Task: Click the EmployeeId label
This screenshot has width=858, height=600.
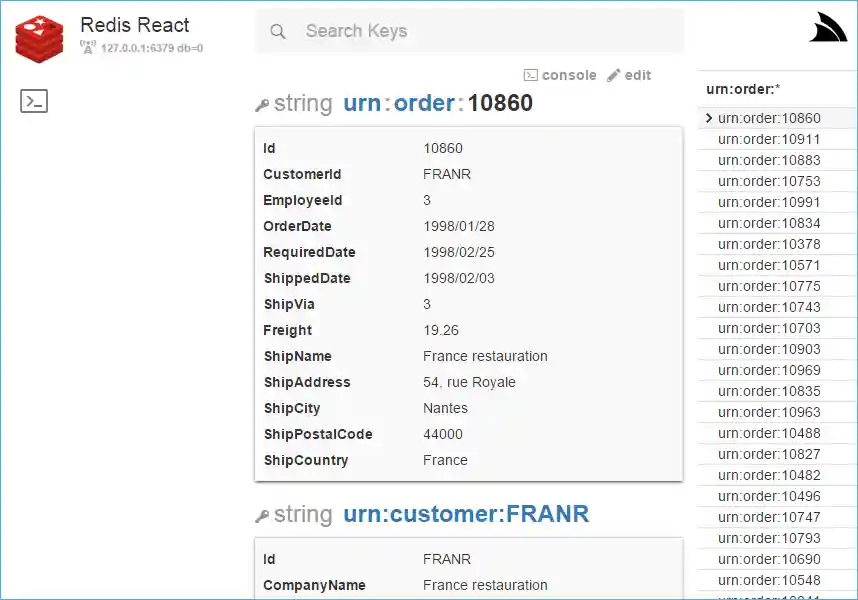Action: click(303, 200)
